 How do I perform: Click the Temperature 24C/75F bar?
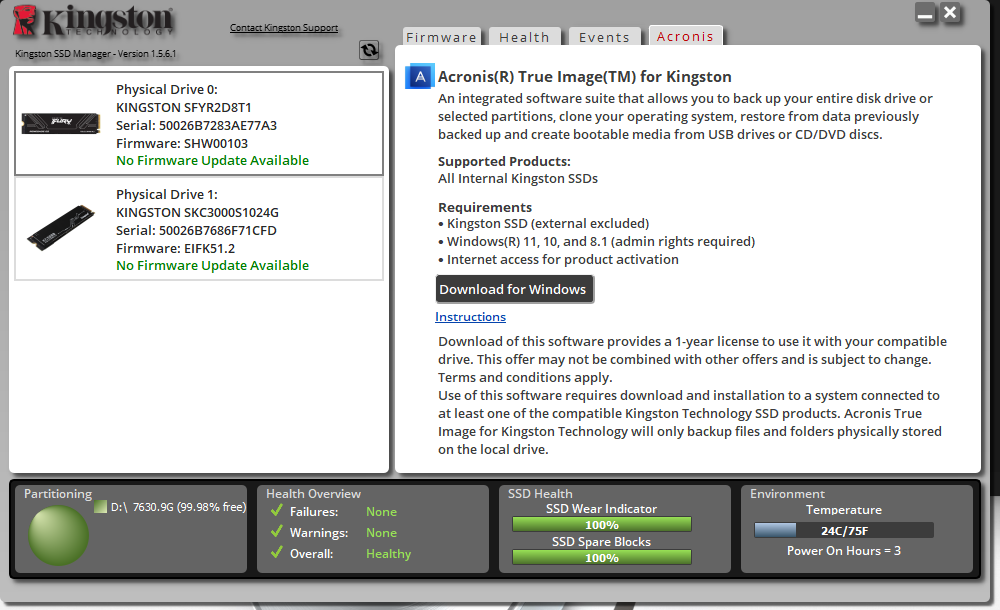coord(844,530)
